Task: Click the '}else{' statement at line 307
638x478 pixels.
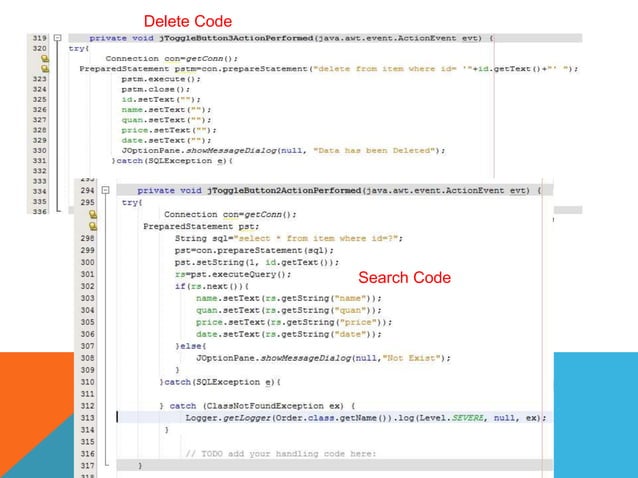Action: (x=191, y=346)
